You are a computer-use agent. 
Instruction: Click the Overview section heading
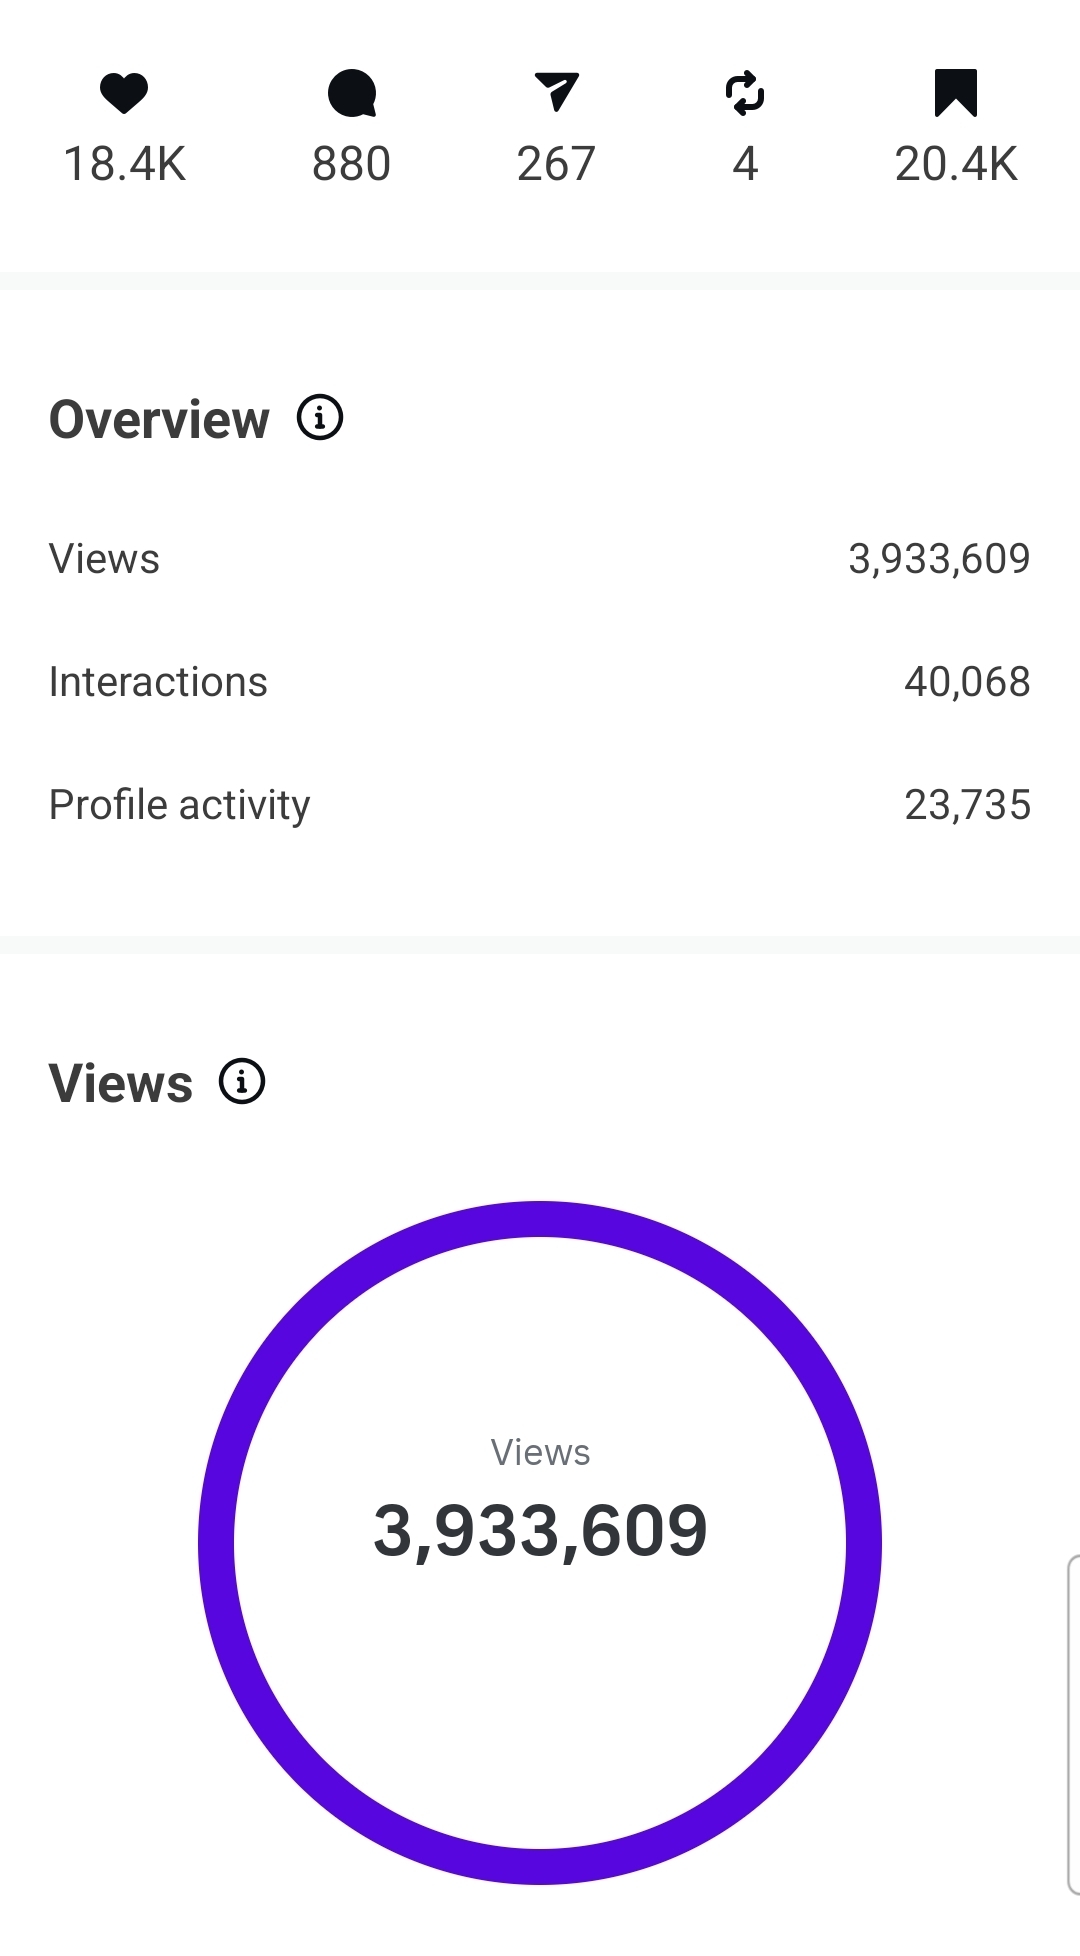click(x=159, y=419)
